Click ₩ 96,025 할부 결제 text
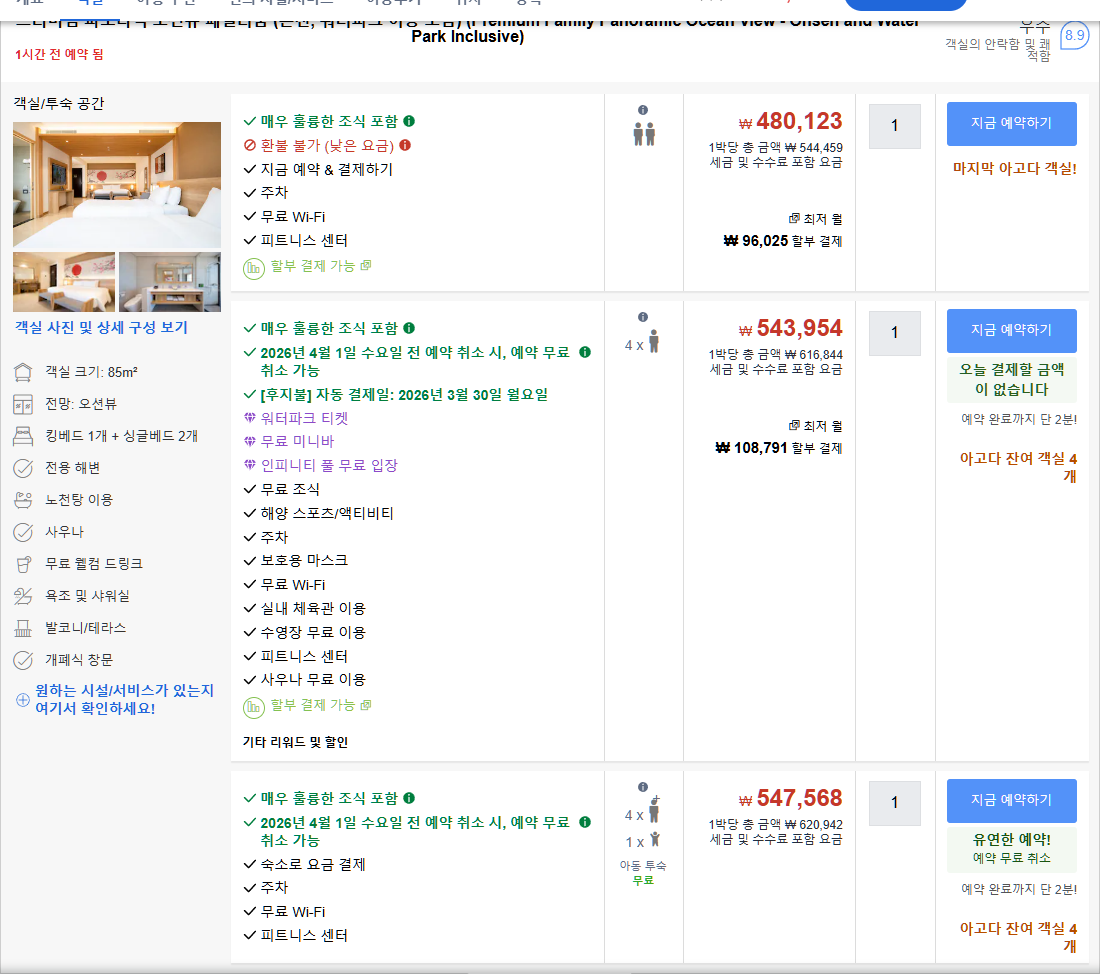 point(783,241)
